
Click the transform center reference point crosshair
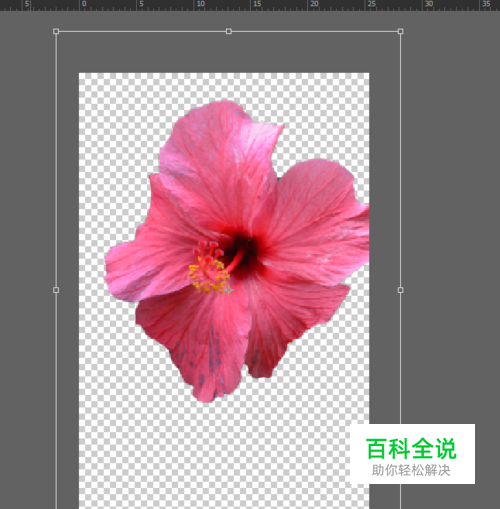tap(228, 290)
